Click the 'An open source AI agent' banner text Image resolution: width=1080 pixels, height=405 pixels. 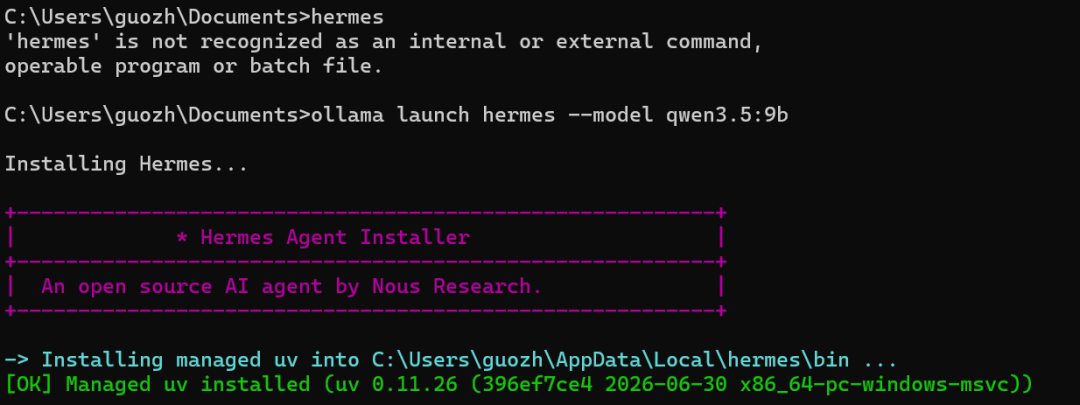[x=182, y=287]
